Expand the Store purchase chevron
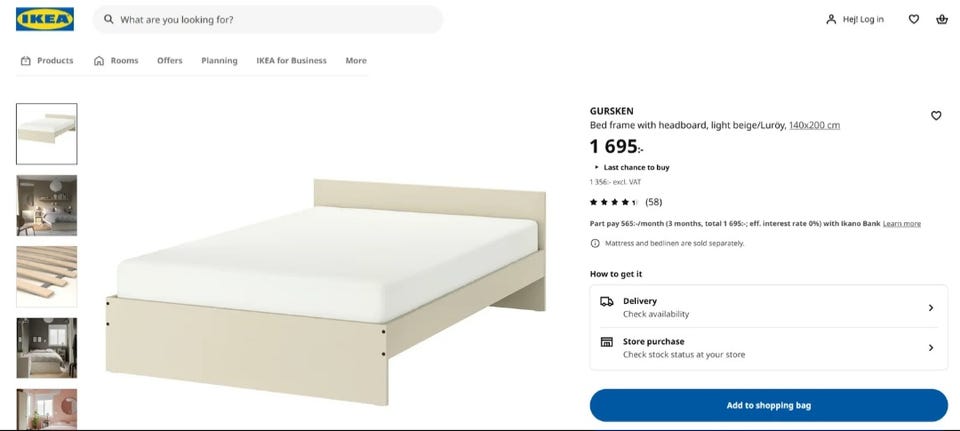 (931, 348)
